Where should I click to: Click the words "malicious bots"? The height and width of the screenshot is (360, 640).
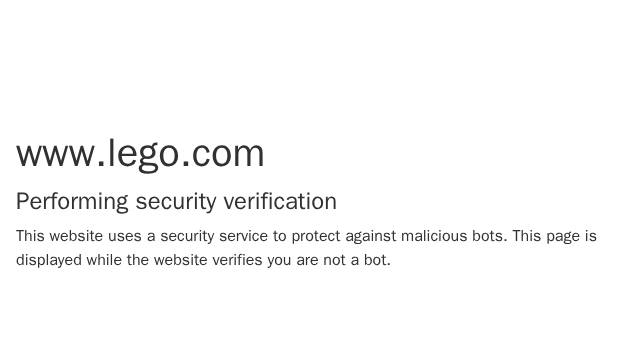pyautogui.click(x=454, y=236)
